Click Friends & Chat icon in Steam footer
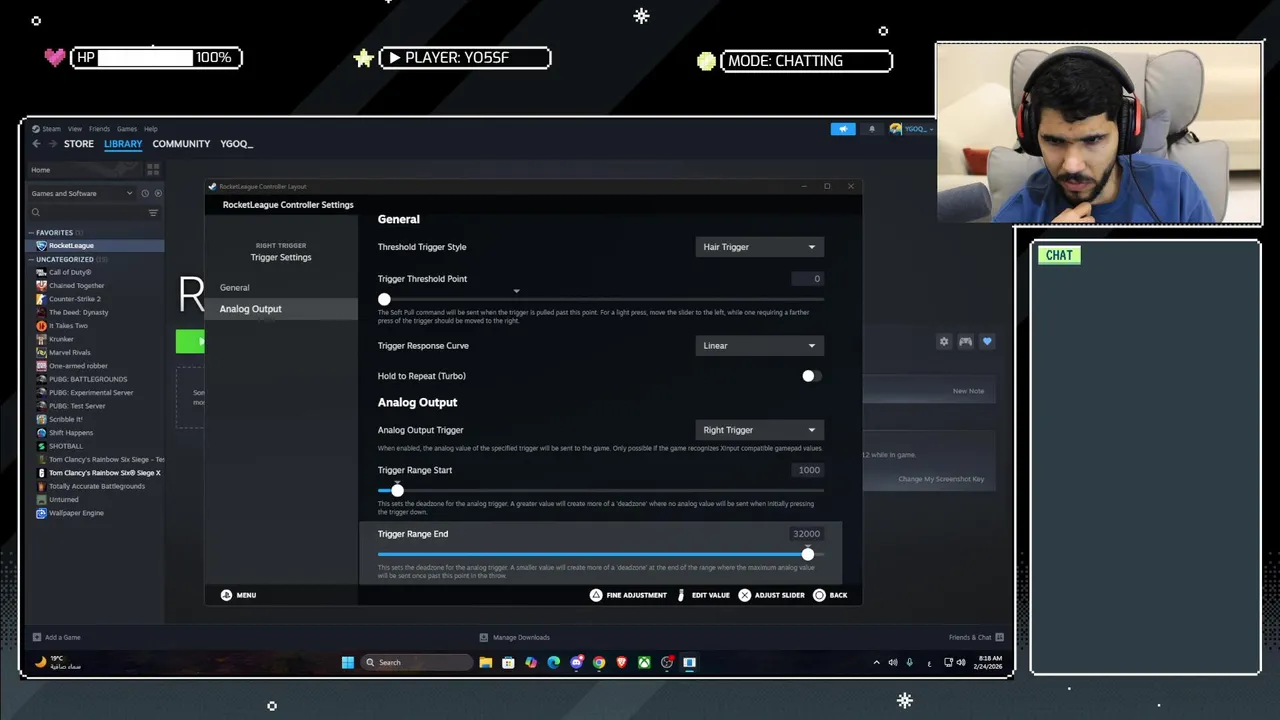Screen dimensions: 1280x720 tap(999, 637)
